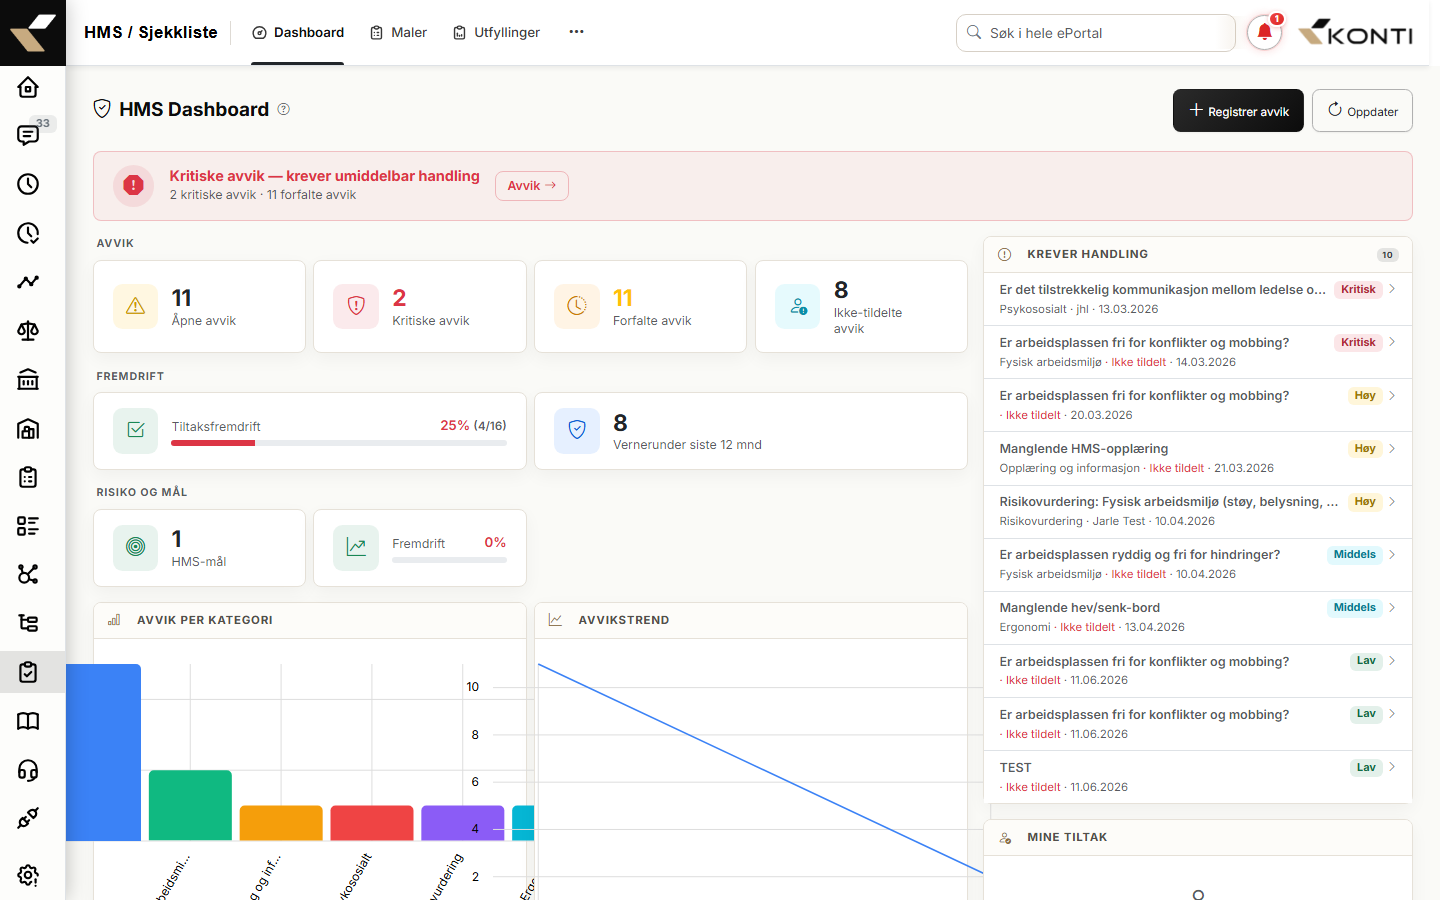Viewport: 1440px width, 900px height.
Task: Click the Søk i hele ePortal search field
Action: pos(1096,33)
